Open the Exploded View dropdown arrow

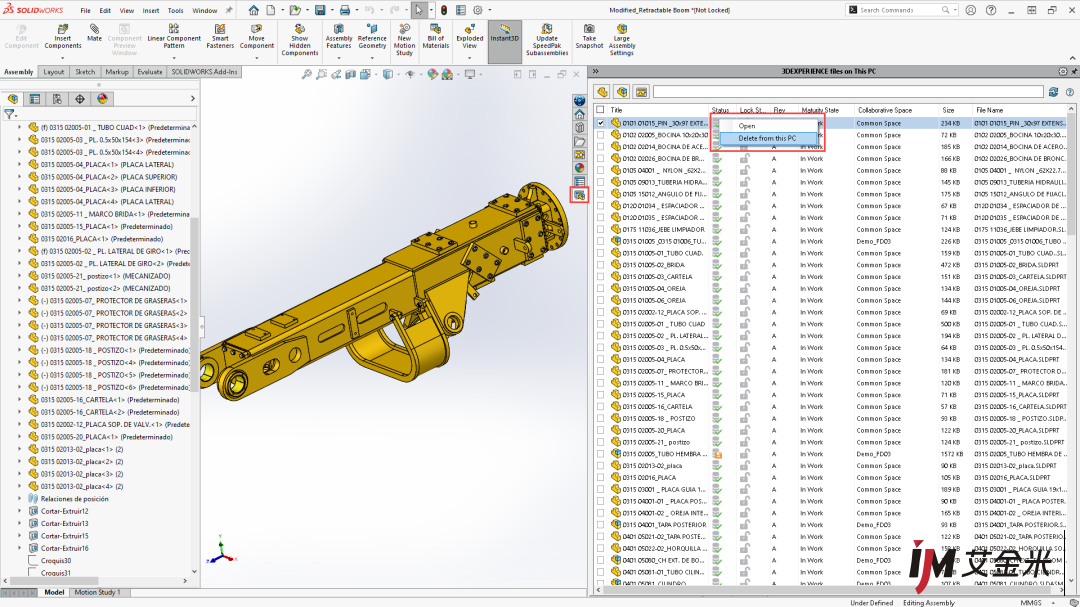tap(469, 58)
